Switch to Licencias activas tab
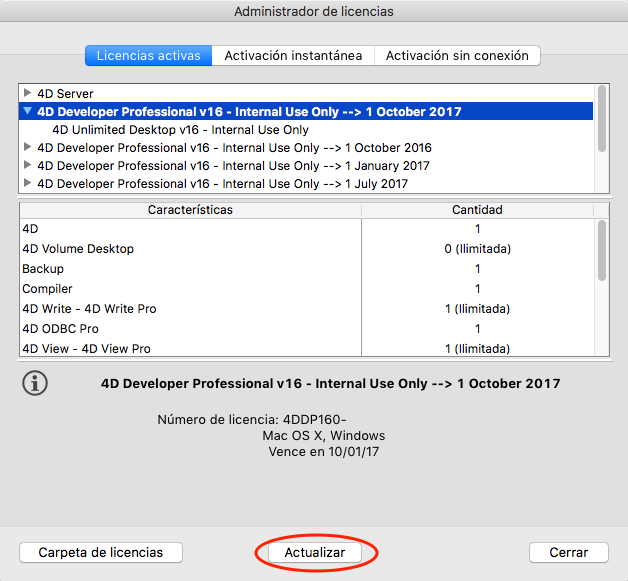The height and width of the screenshot is (581, 628). pyautogui.click(x=148, y=55)
